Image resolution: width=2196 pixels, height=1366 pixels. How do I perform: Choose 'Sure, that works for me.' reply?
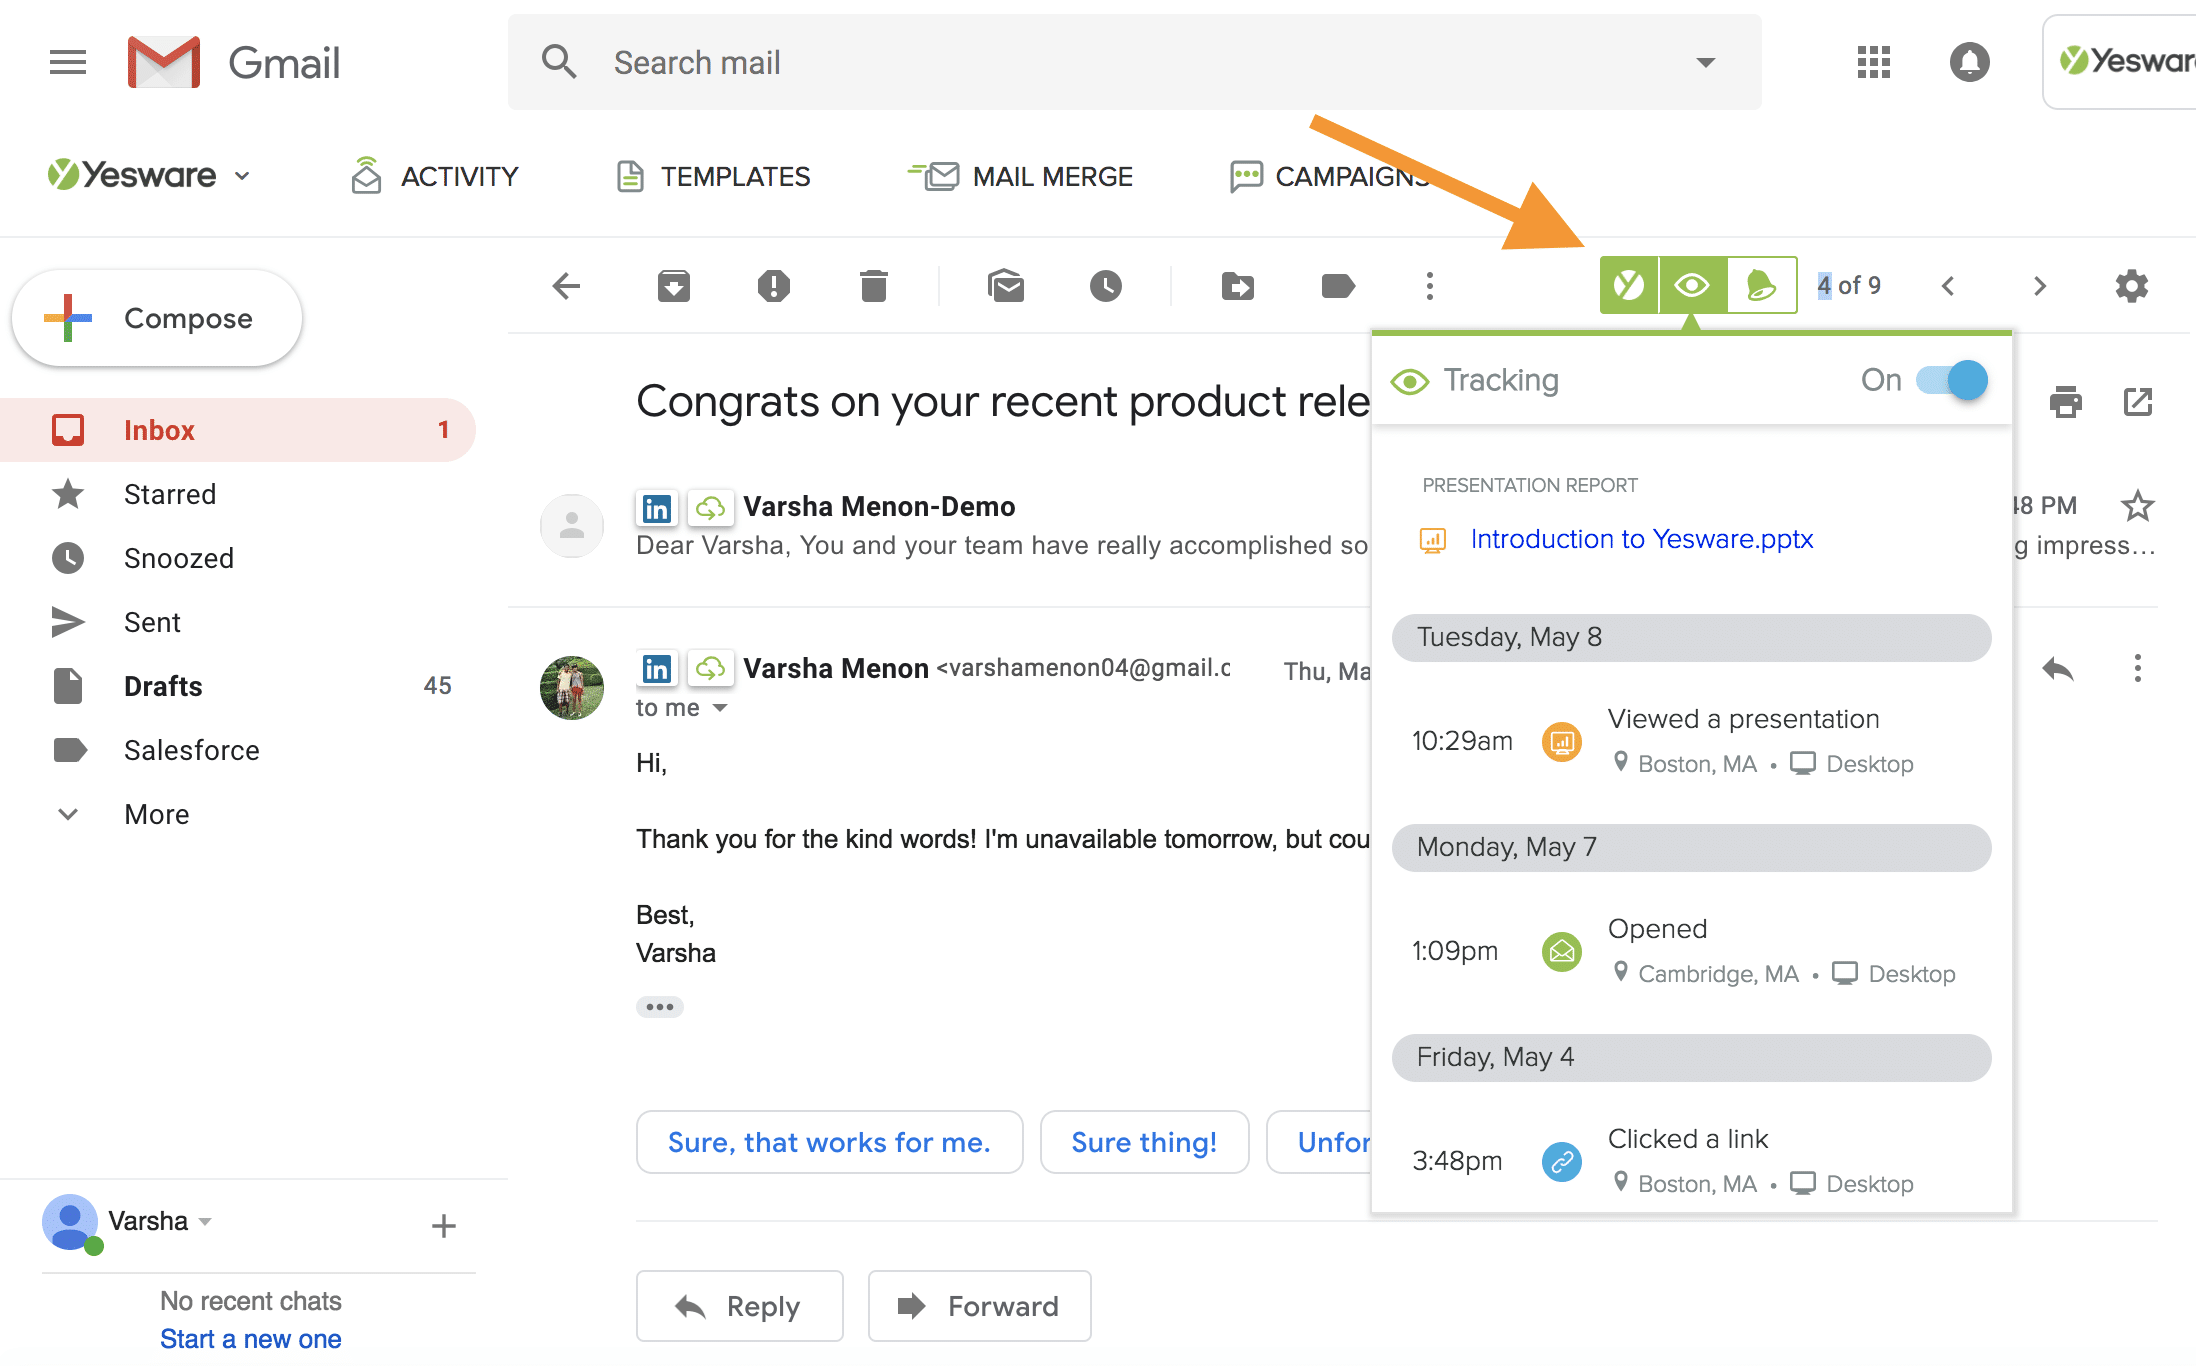(x=829, y=1142)
